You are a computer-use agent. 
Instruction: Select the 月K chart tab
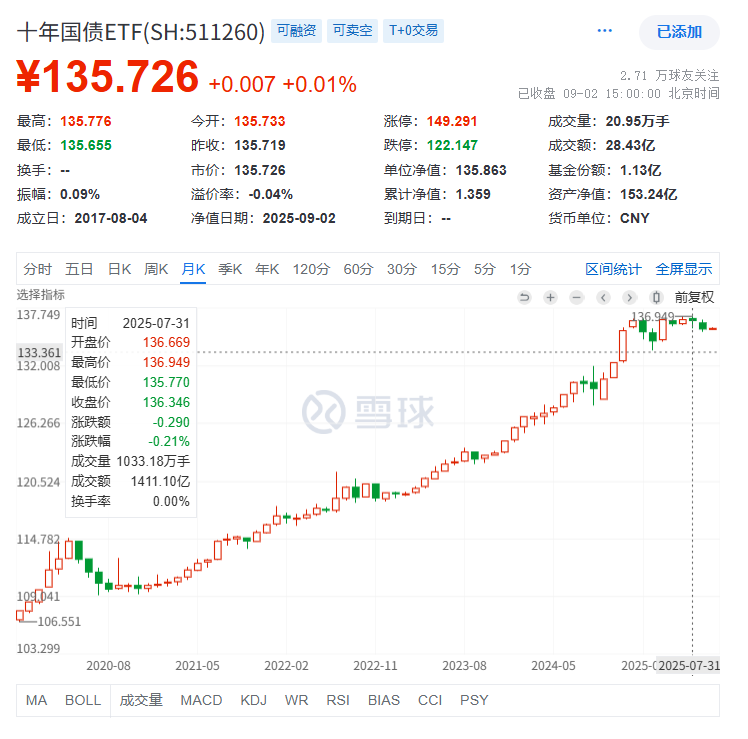[x=193, y=269]
